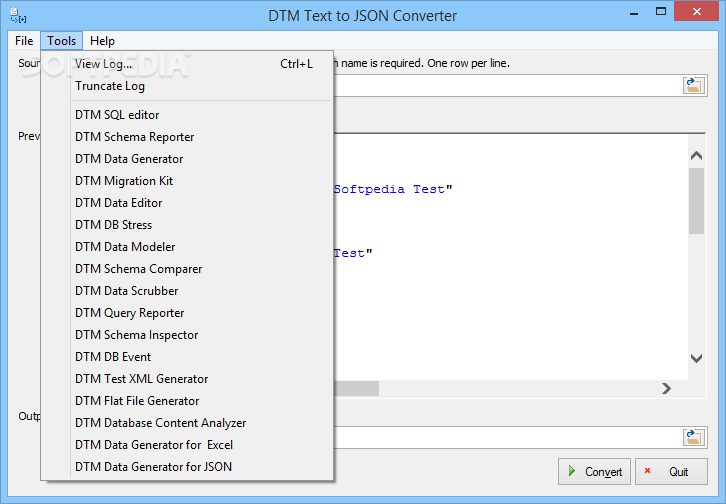The height and width of the screenshot is (504, 726).
Task: Click the preview vertical scrollbar thumb
Action: (696, 201)
